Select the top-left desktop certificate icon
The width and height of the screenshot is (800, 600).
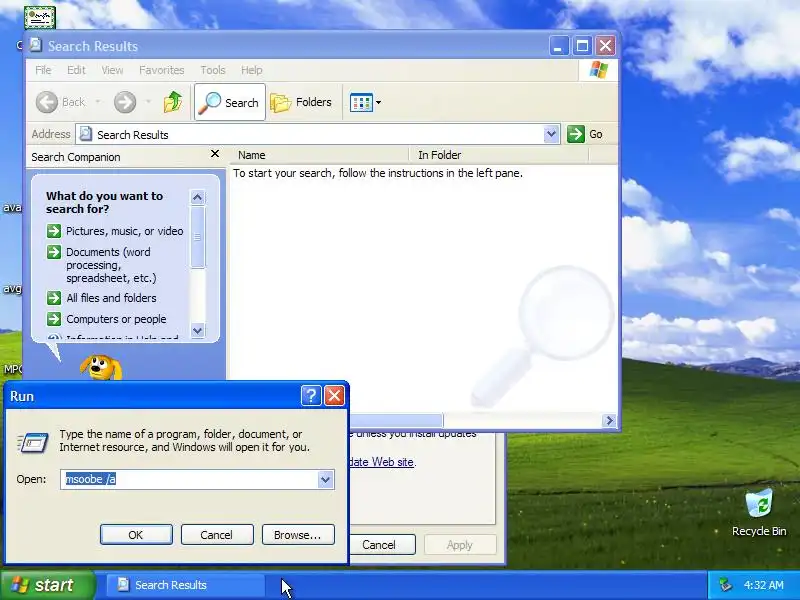(40, 18)
